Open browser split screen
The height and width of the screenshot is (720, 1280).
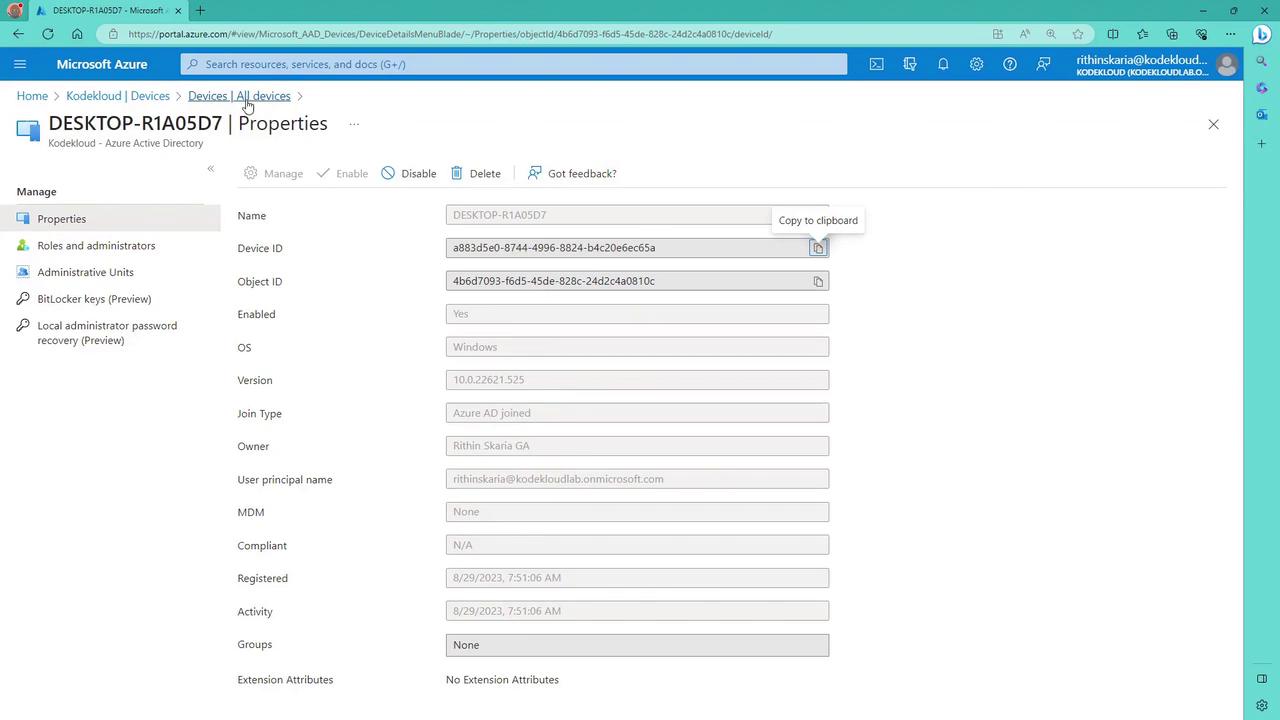coord(1113,34)
